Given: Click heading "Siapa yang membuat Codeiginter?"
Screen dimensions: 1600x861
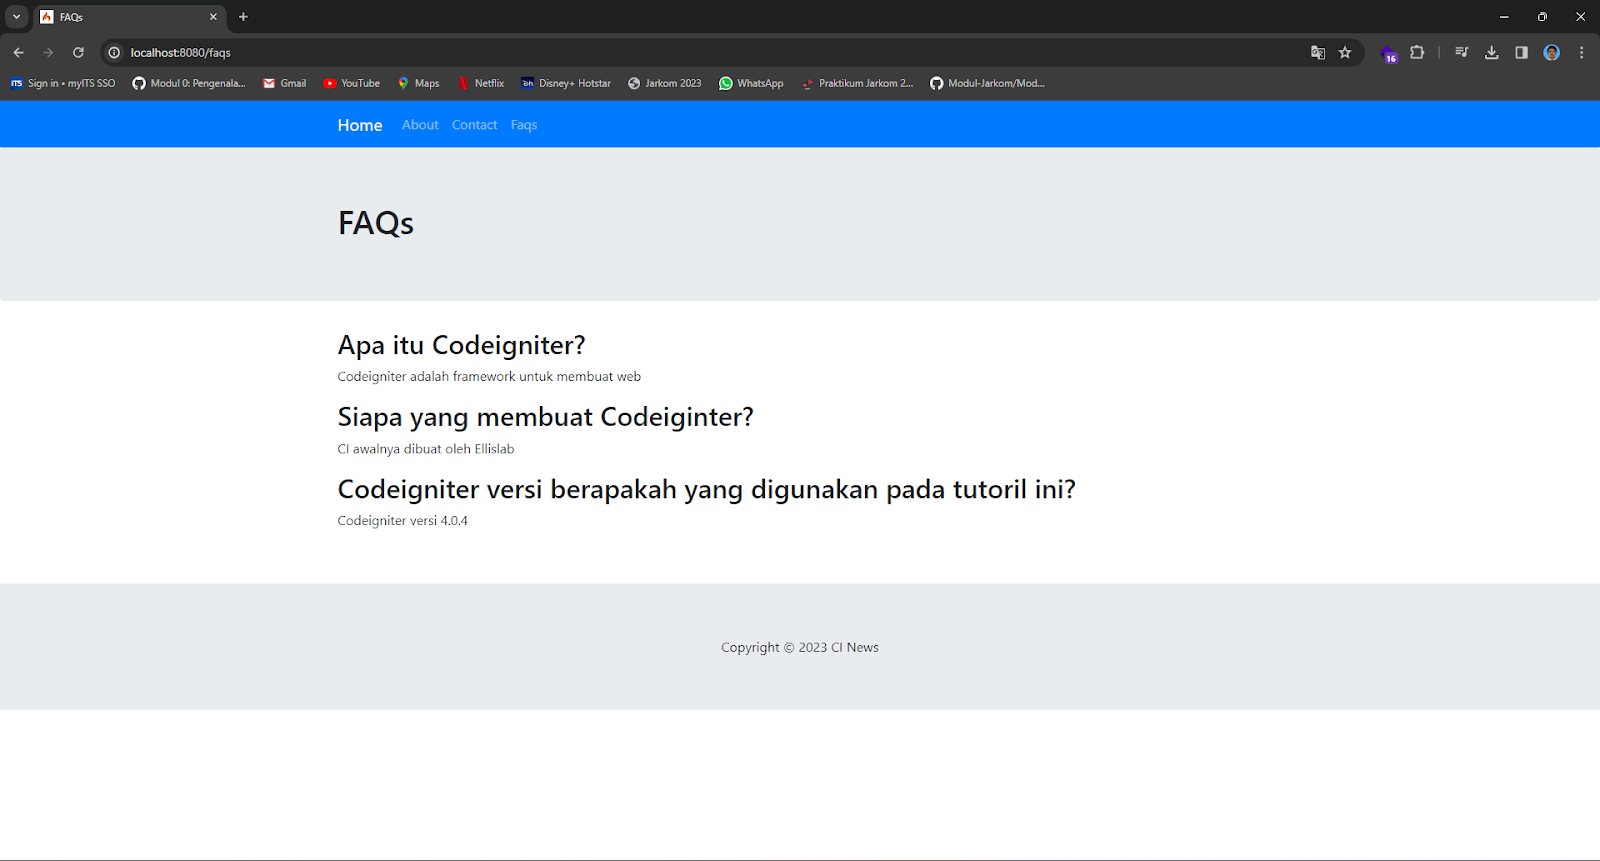Looking at the screenshot, I should coord(546,417).
